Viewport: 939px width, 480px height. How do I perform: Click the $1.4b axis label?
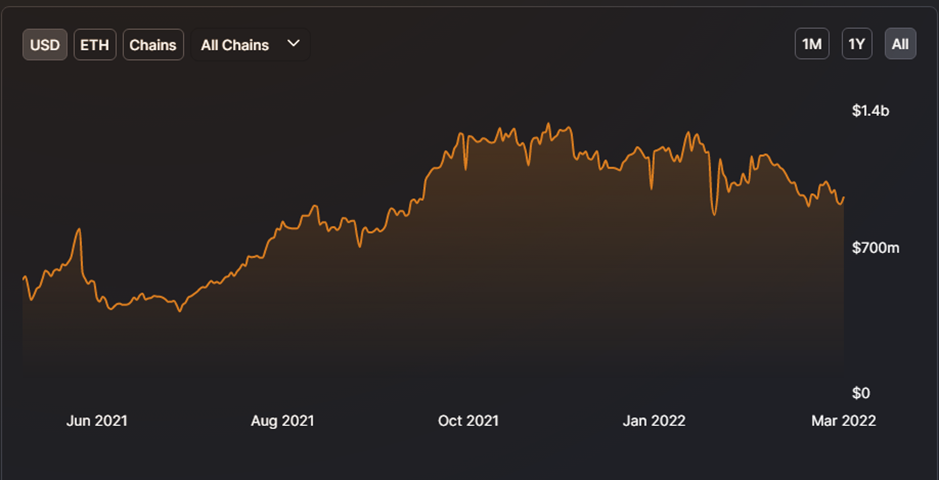tap(871, 111)
